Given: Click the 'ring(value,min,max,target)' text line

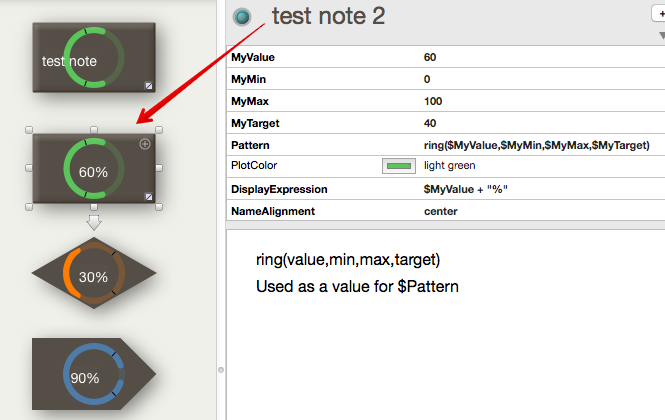Looking at the screenshot, I should coord(348,260).
